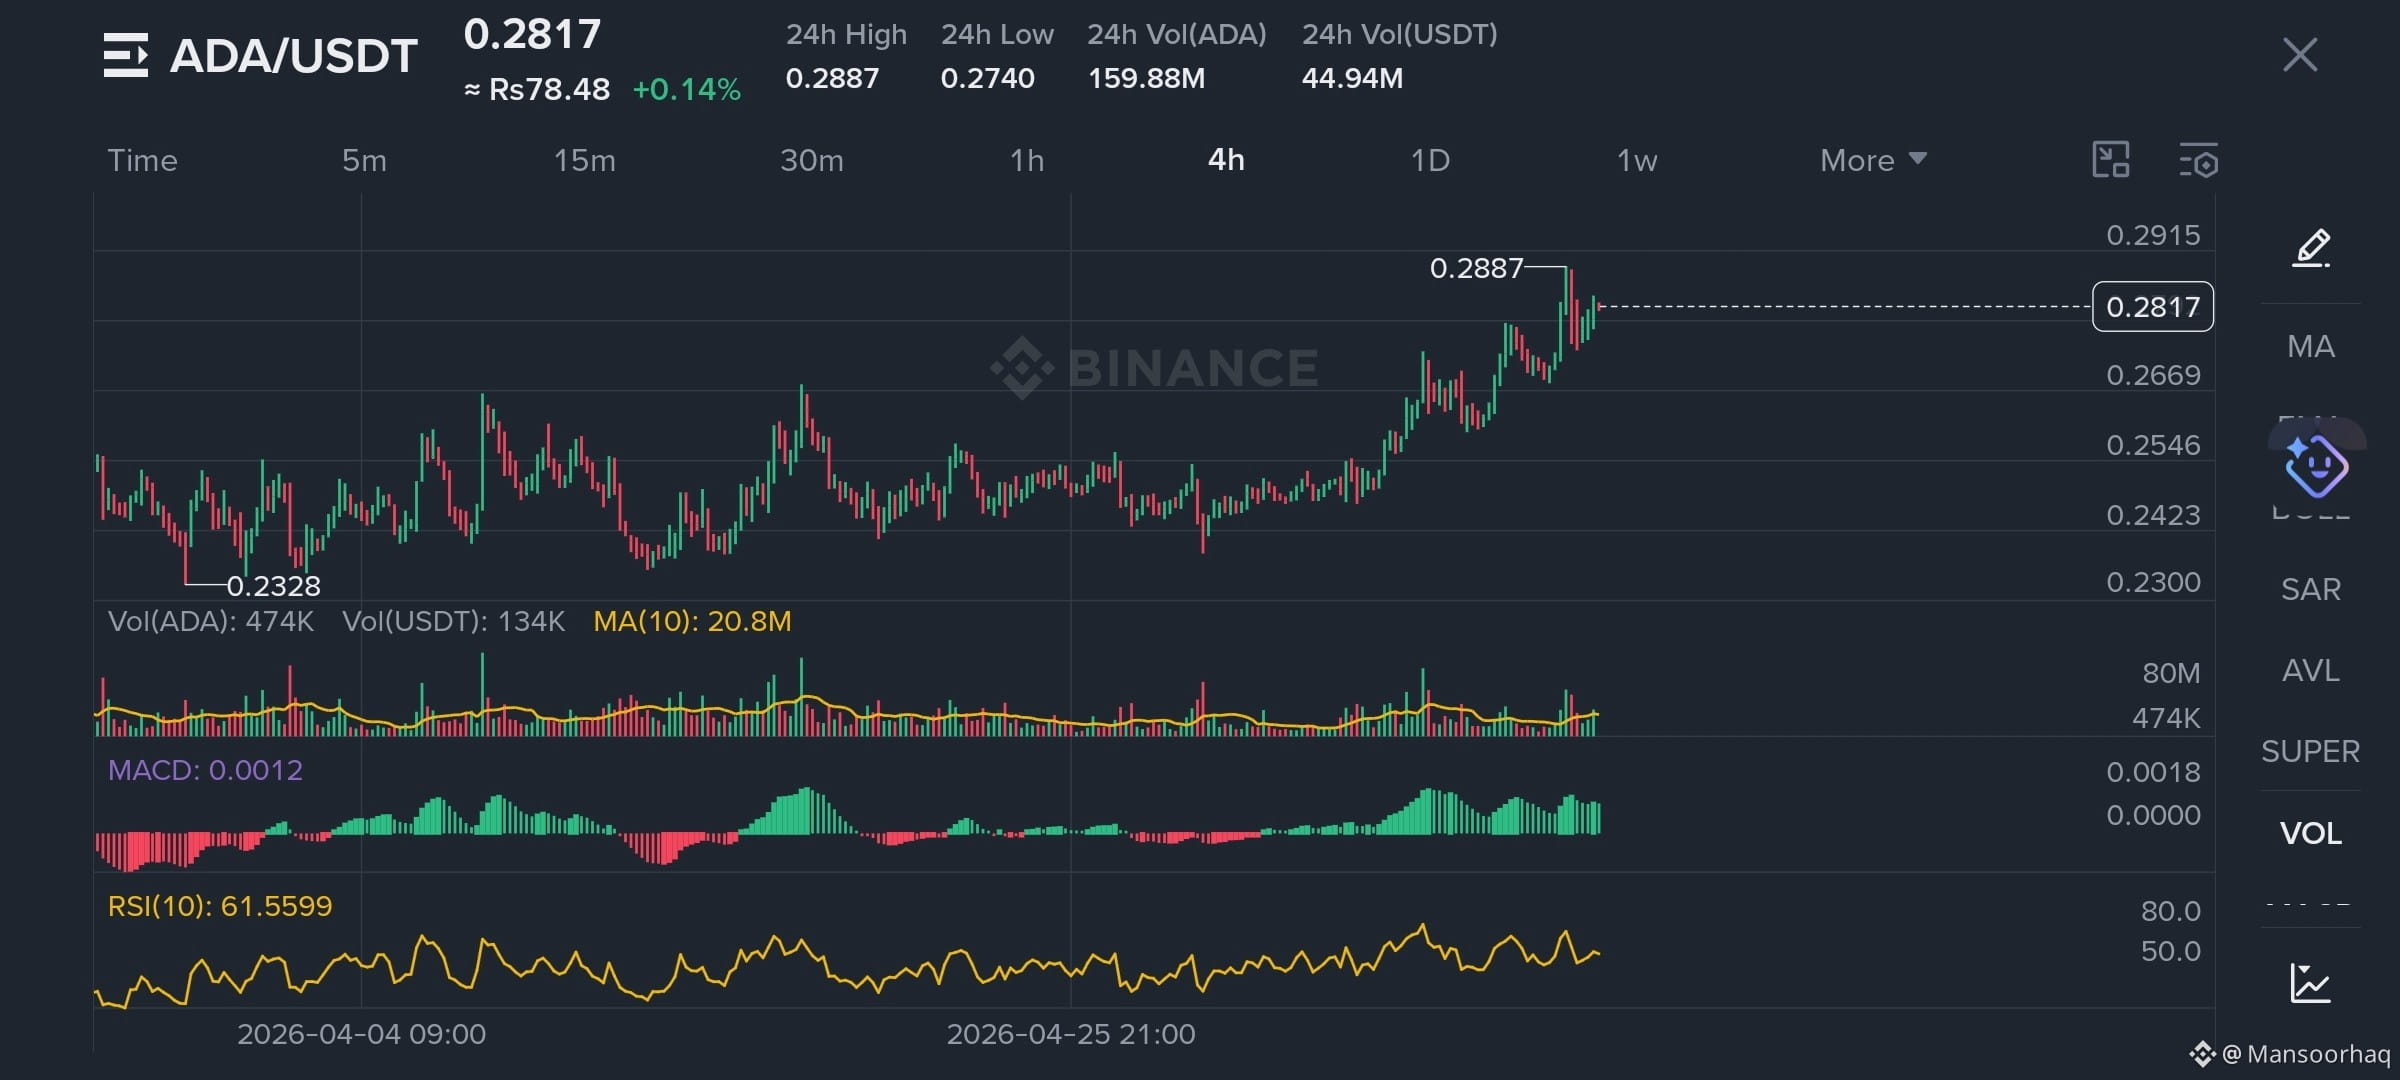Viewport: 2400px width, 1080px height.
Task: Click the 24h Vol(ADA) value 159.88M
Action: [x=1146, y=78]
